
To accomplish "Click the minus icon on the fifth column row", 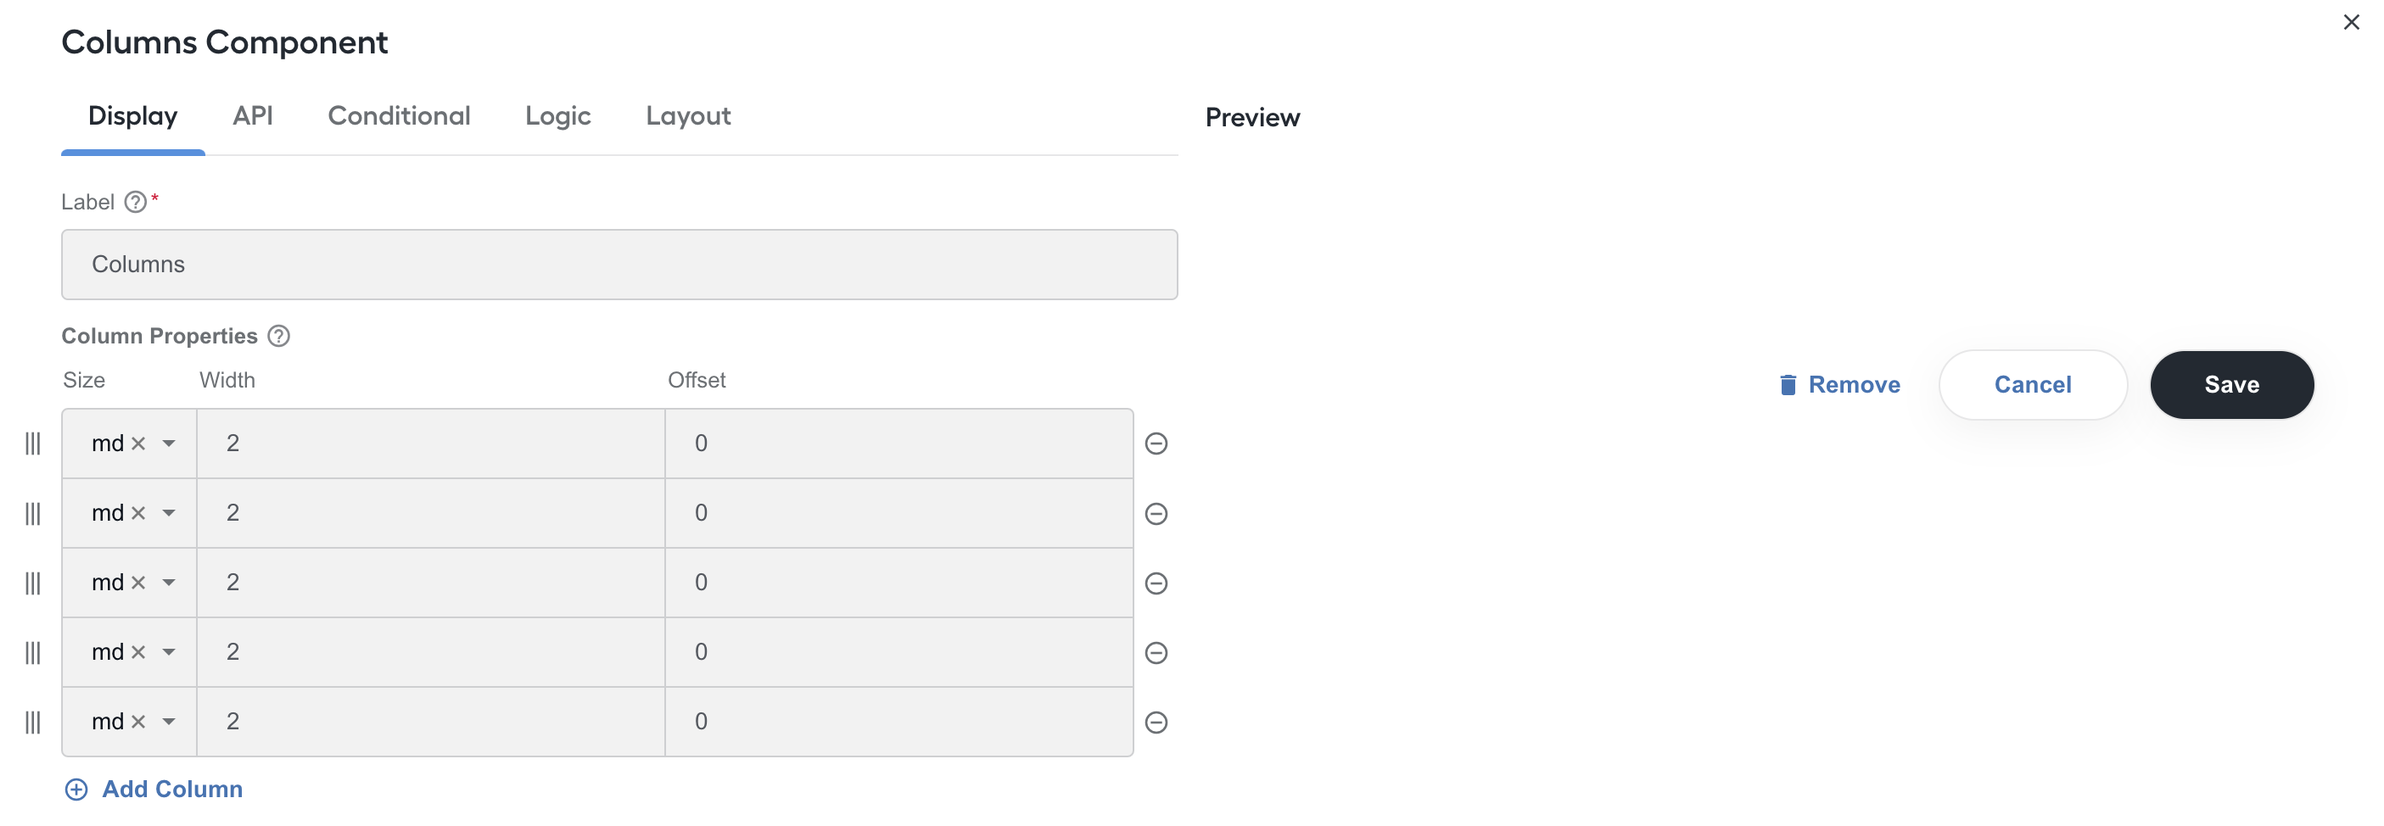I will (1156, 722).
